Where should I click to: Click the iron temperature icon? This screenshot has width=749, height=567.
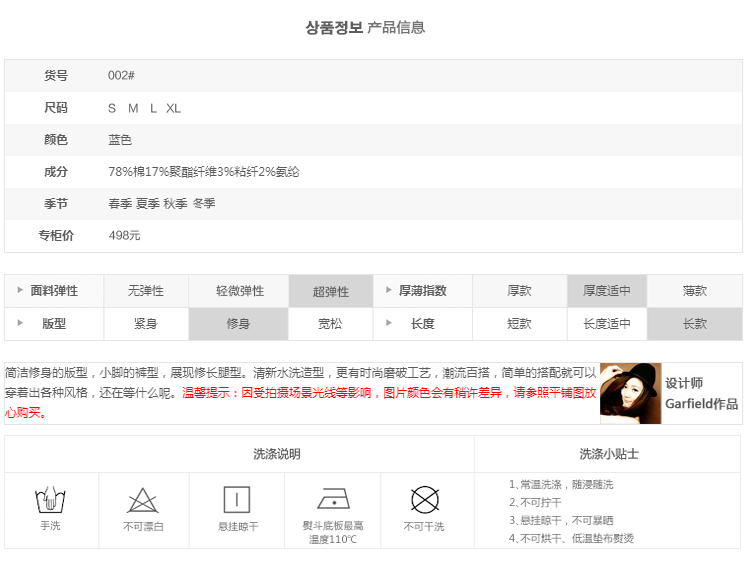coord(333,499)
